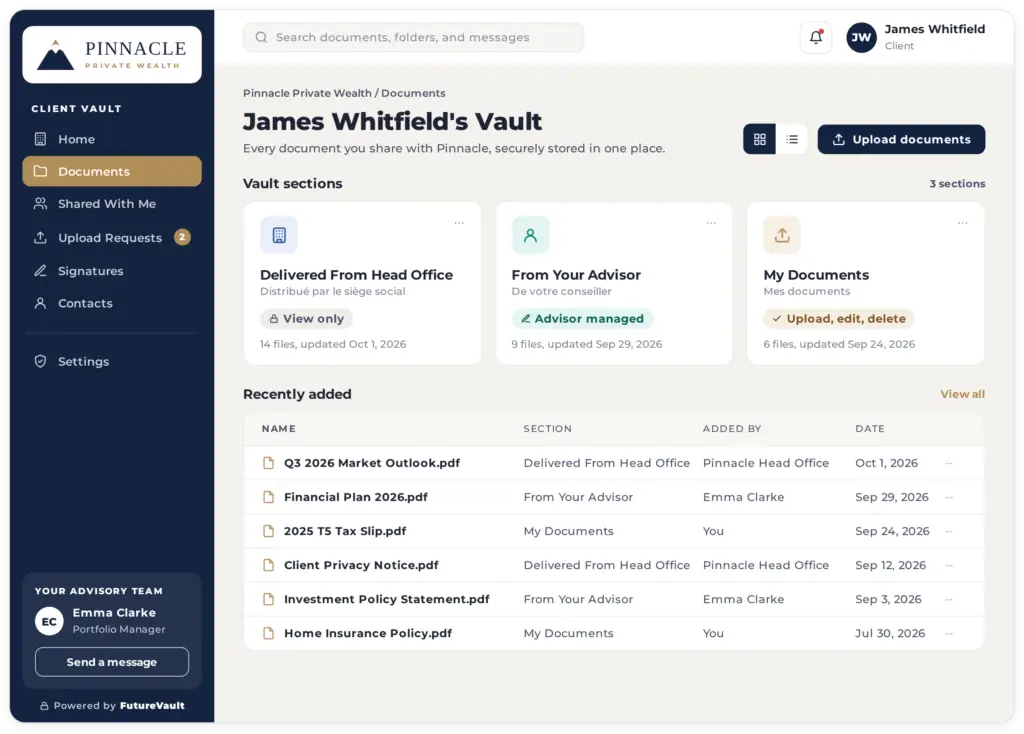The image size is (1024, 734).
Task: Open row menu for 2025 T5 Tax Slip.pdf
Action: point(949,531)
